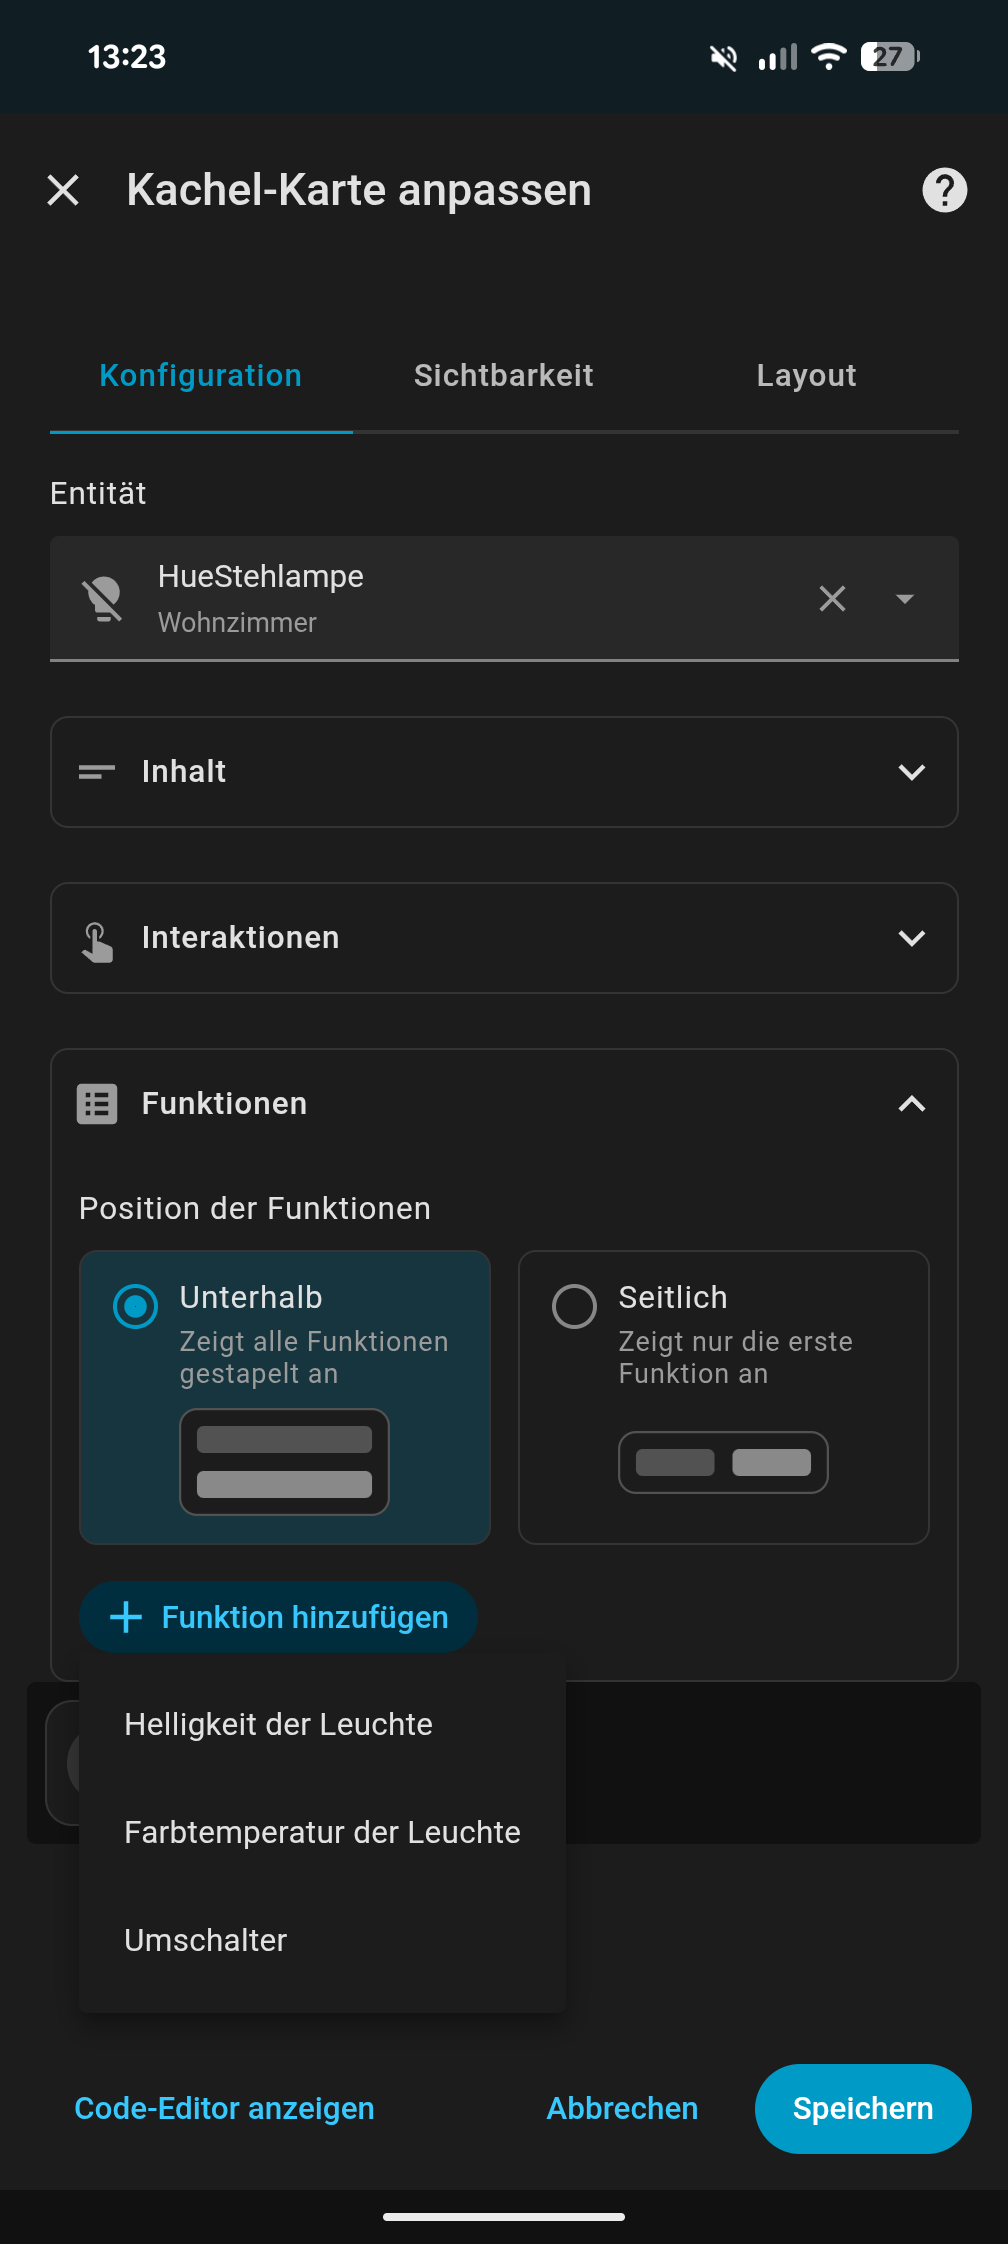Click the Interaktionen touch gesture icon
The image size is (1008, 2244).
(97, 939)
